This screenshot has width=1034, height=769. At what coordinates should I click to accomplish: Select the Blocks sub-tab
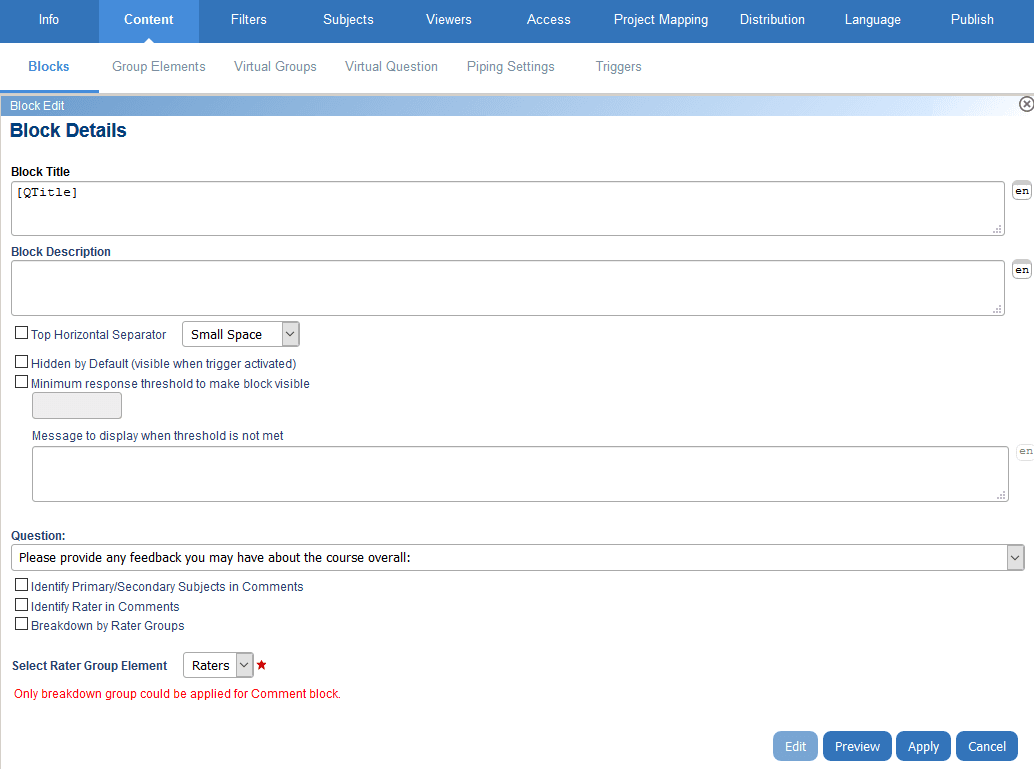coord(49,67)
